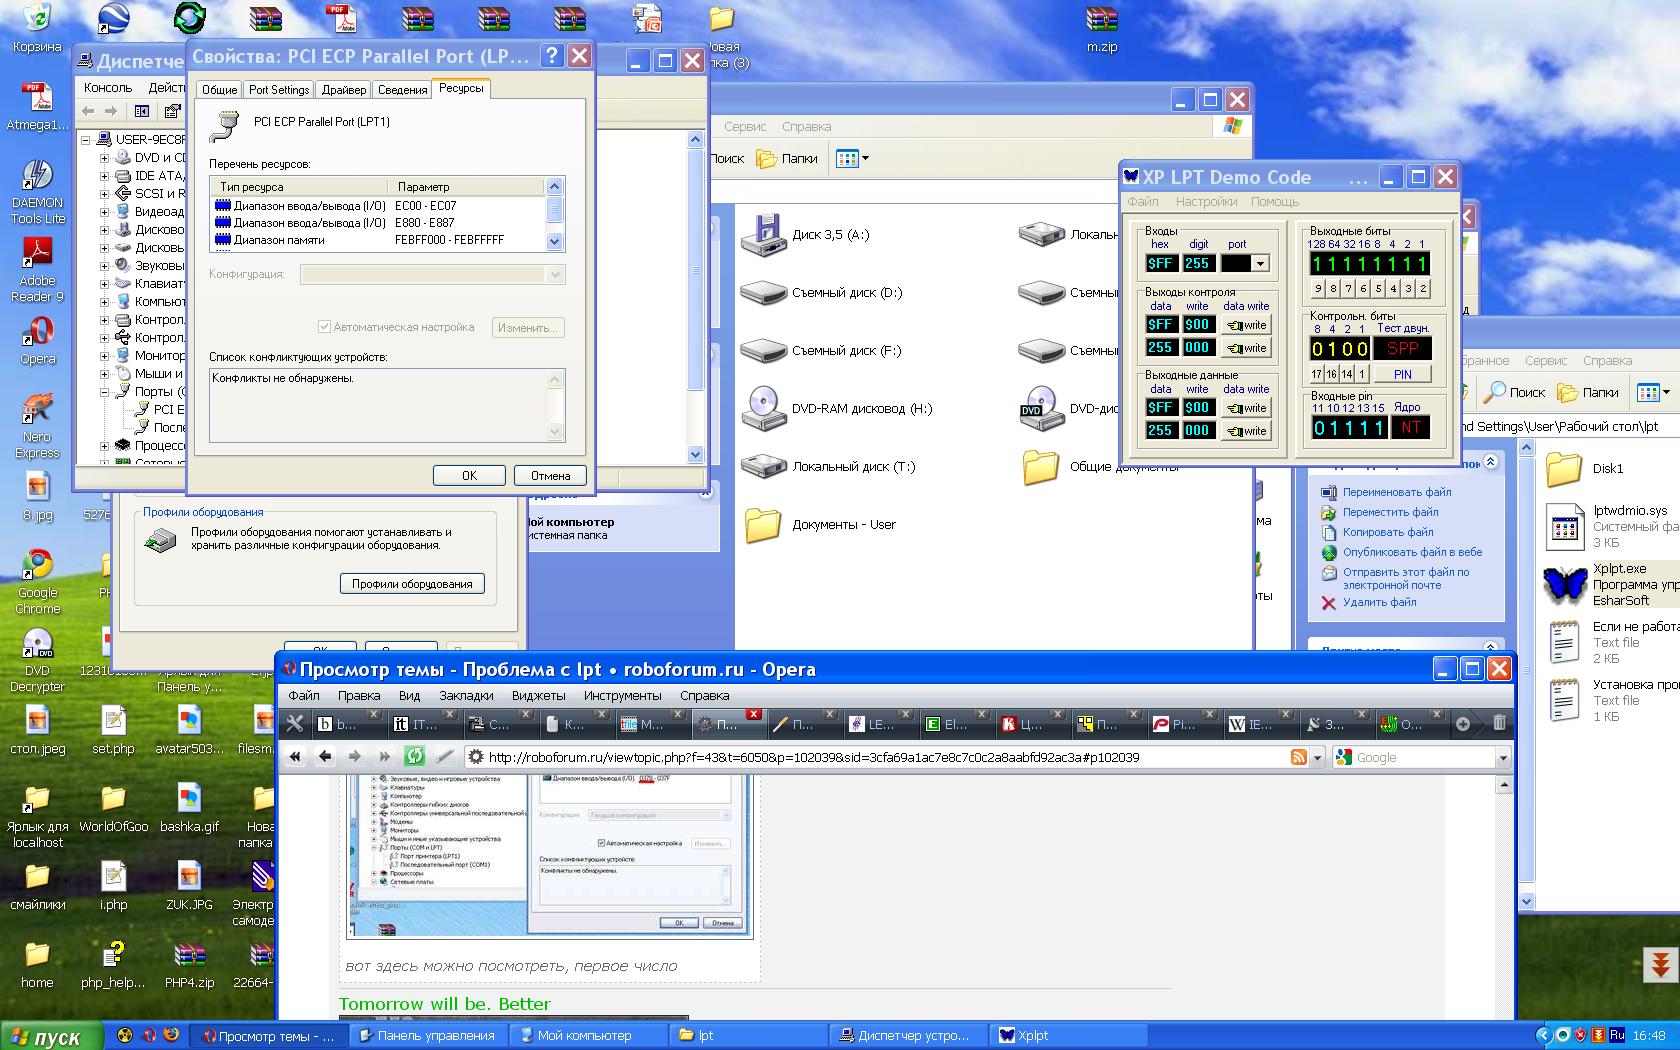Open the port dropdown in Входы section
Viewport: 1680px width, 1050px height.
[1260, 264]
